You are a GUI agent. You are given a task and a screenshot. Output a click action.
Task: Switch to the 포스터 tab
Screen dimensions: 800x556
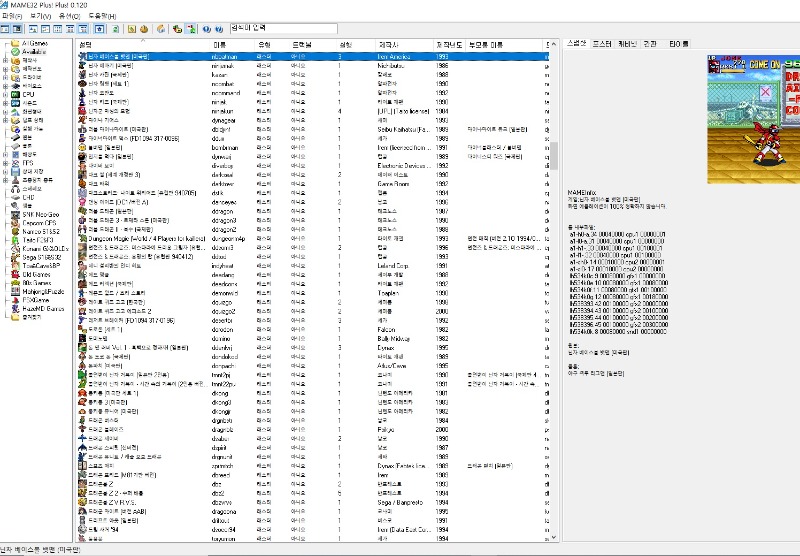pos(602,44)
